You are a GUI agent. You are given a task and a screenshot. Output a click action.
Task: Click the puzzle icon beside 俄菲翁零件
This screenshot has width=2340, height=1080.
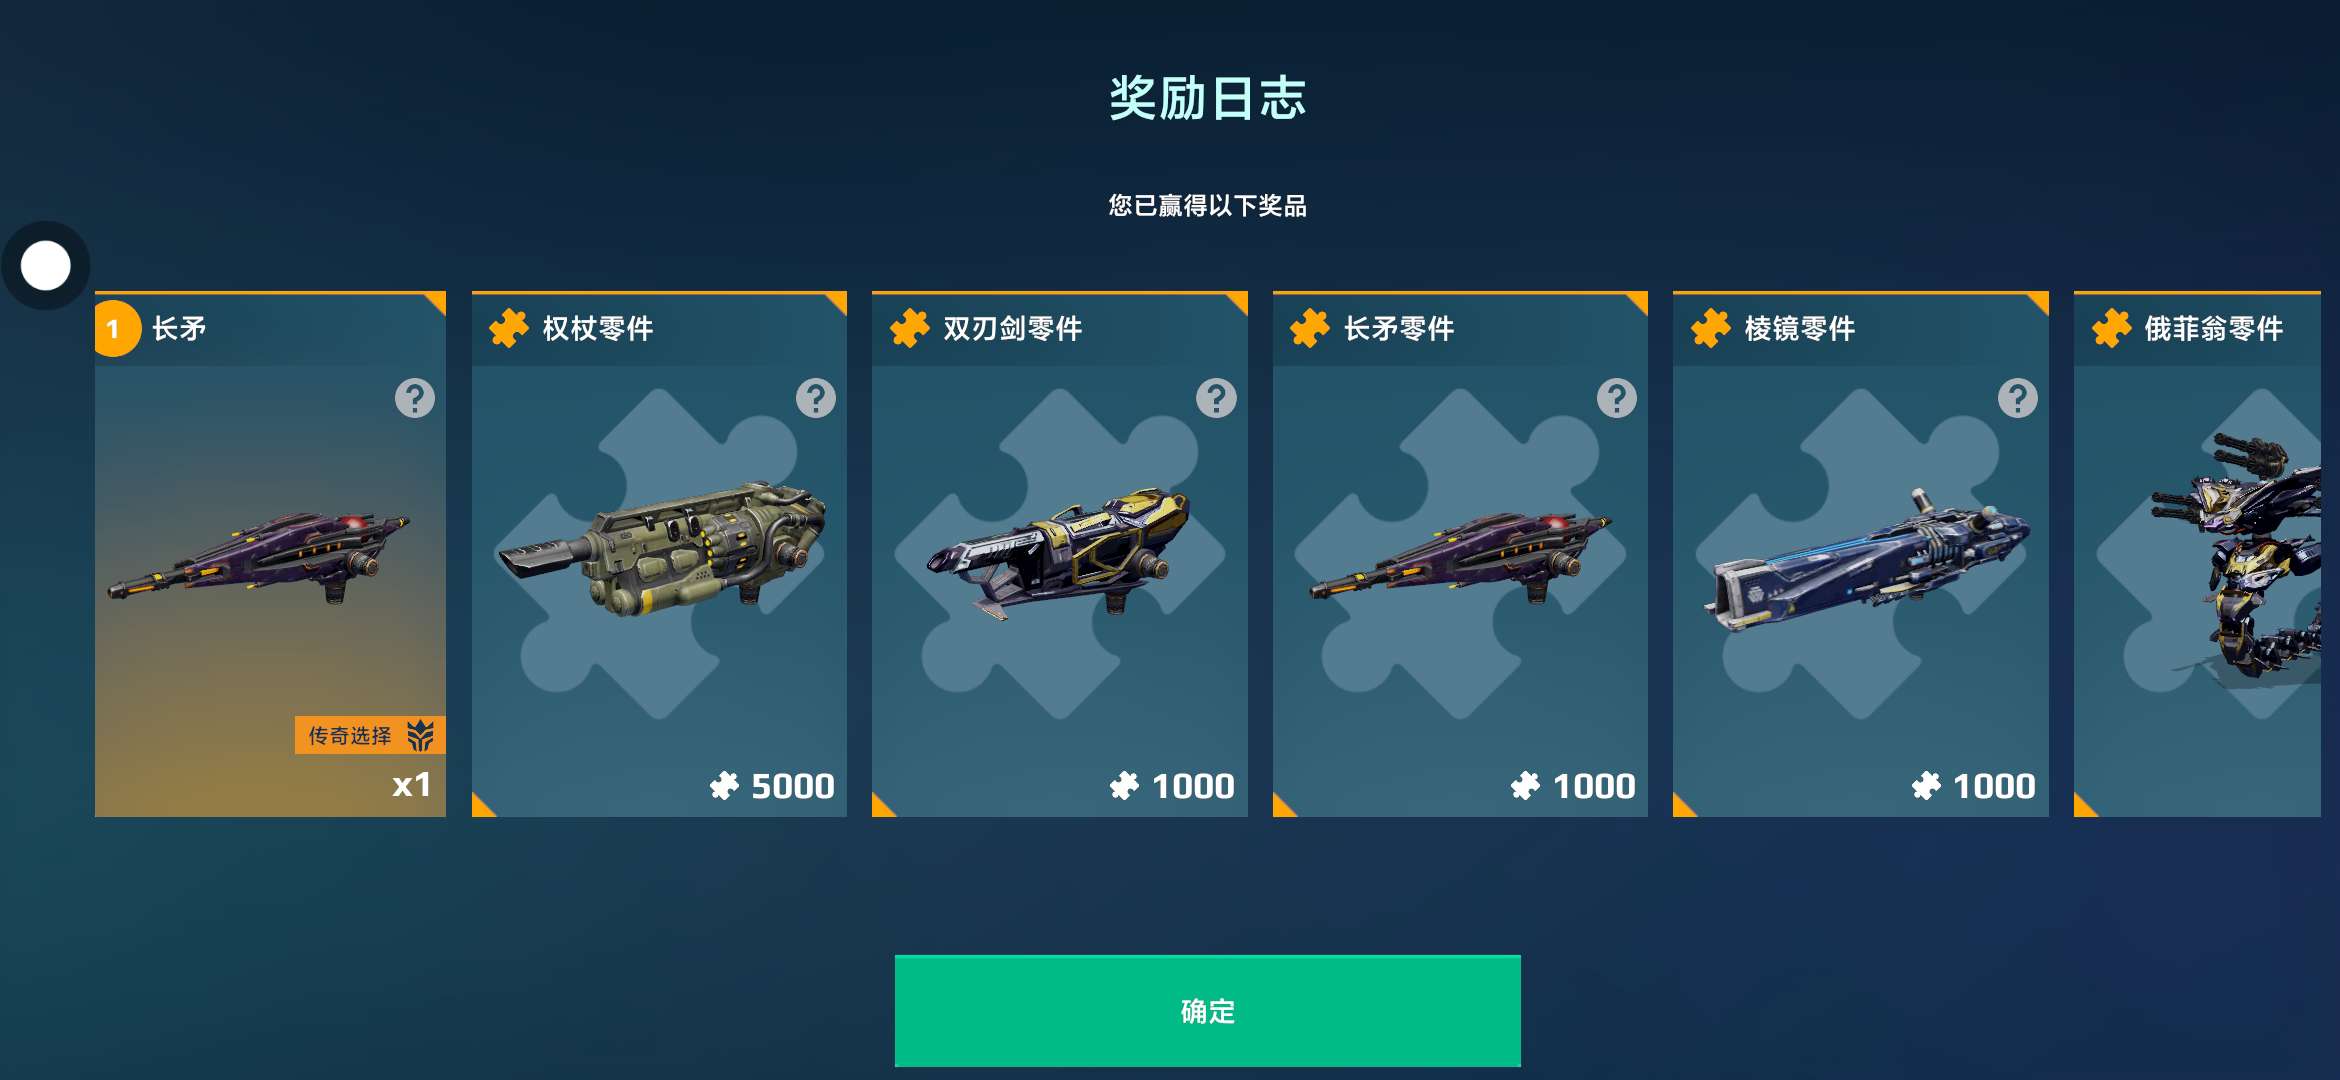click(x=2112, y=328)
